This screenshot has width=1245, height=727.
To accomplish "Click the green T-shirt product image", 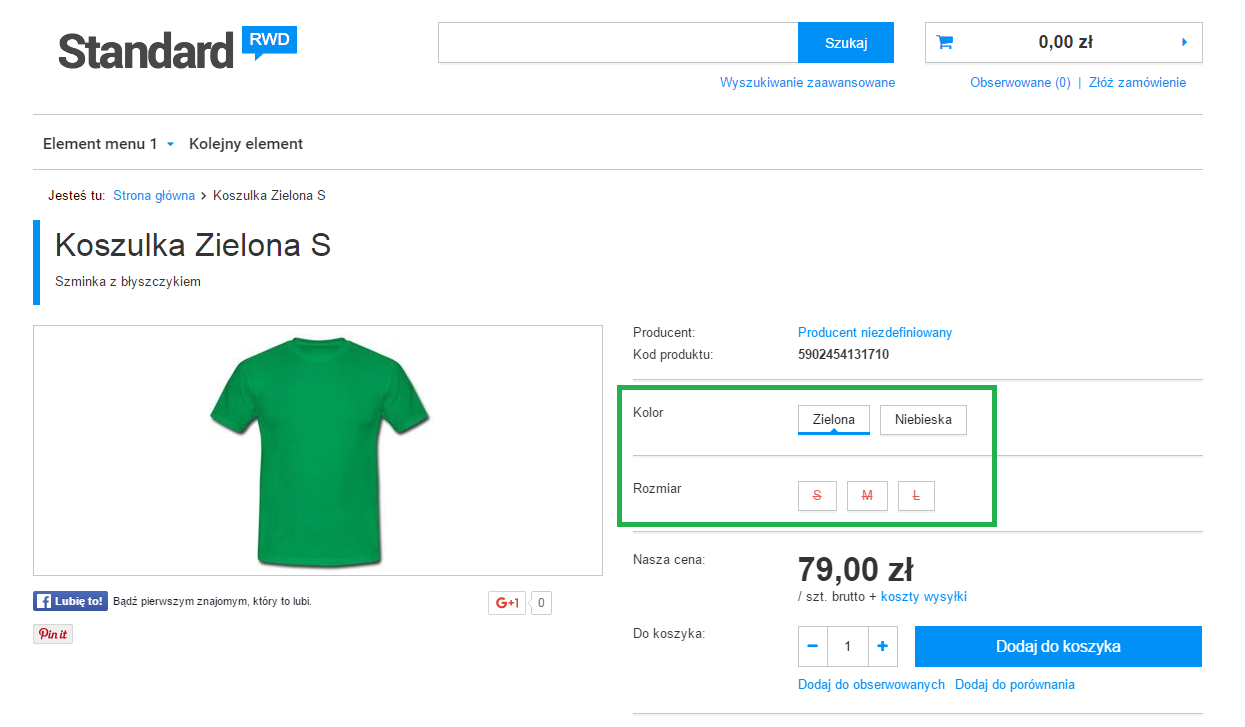I will click(318, 450).
